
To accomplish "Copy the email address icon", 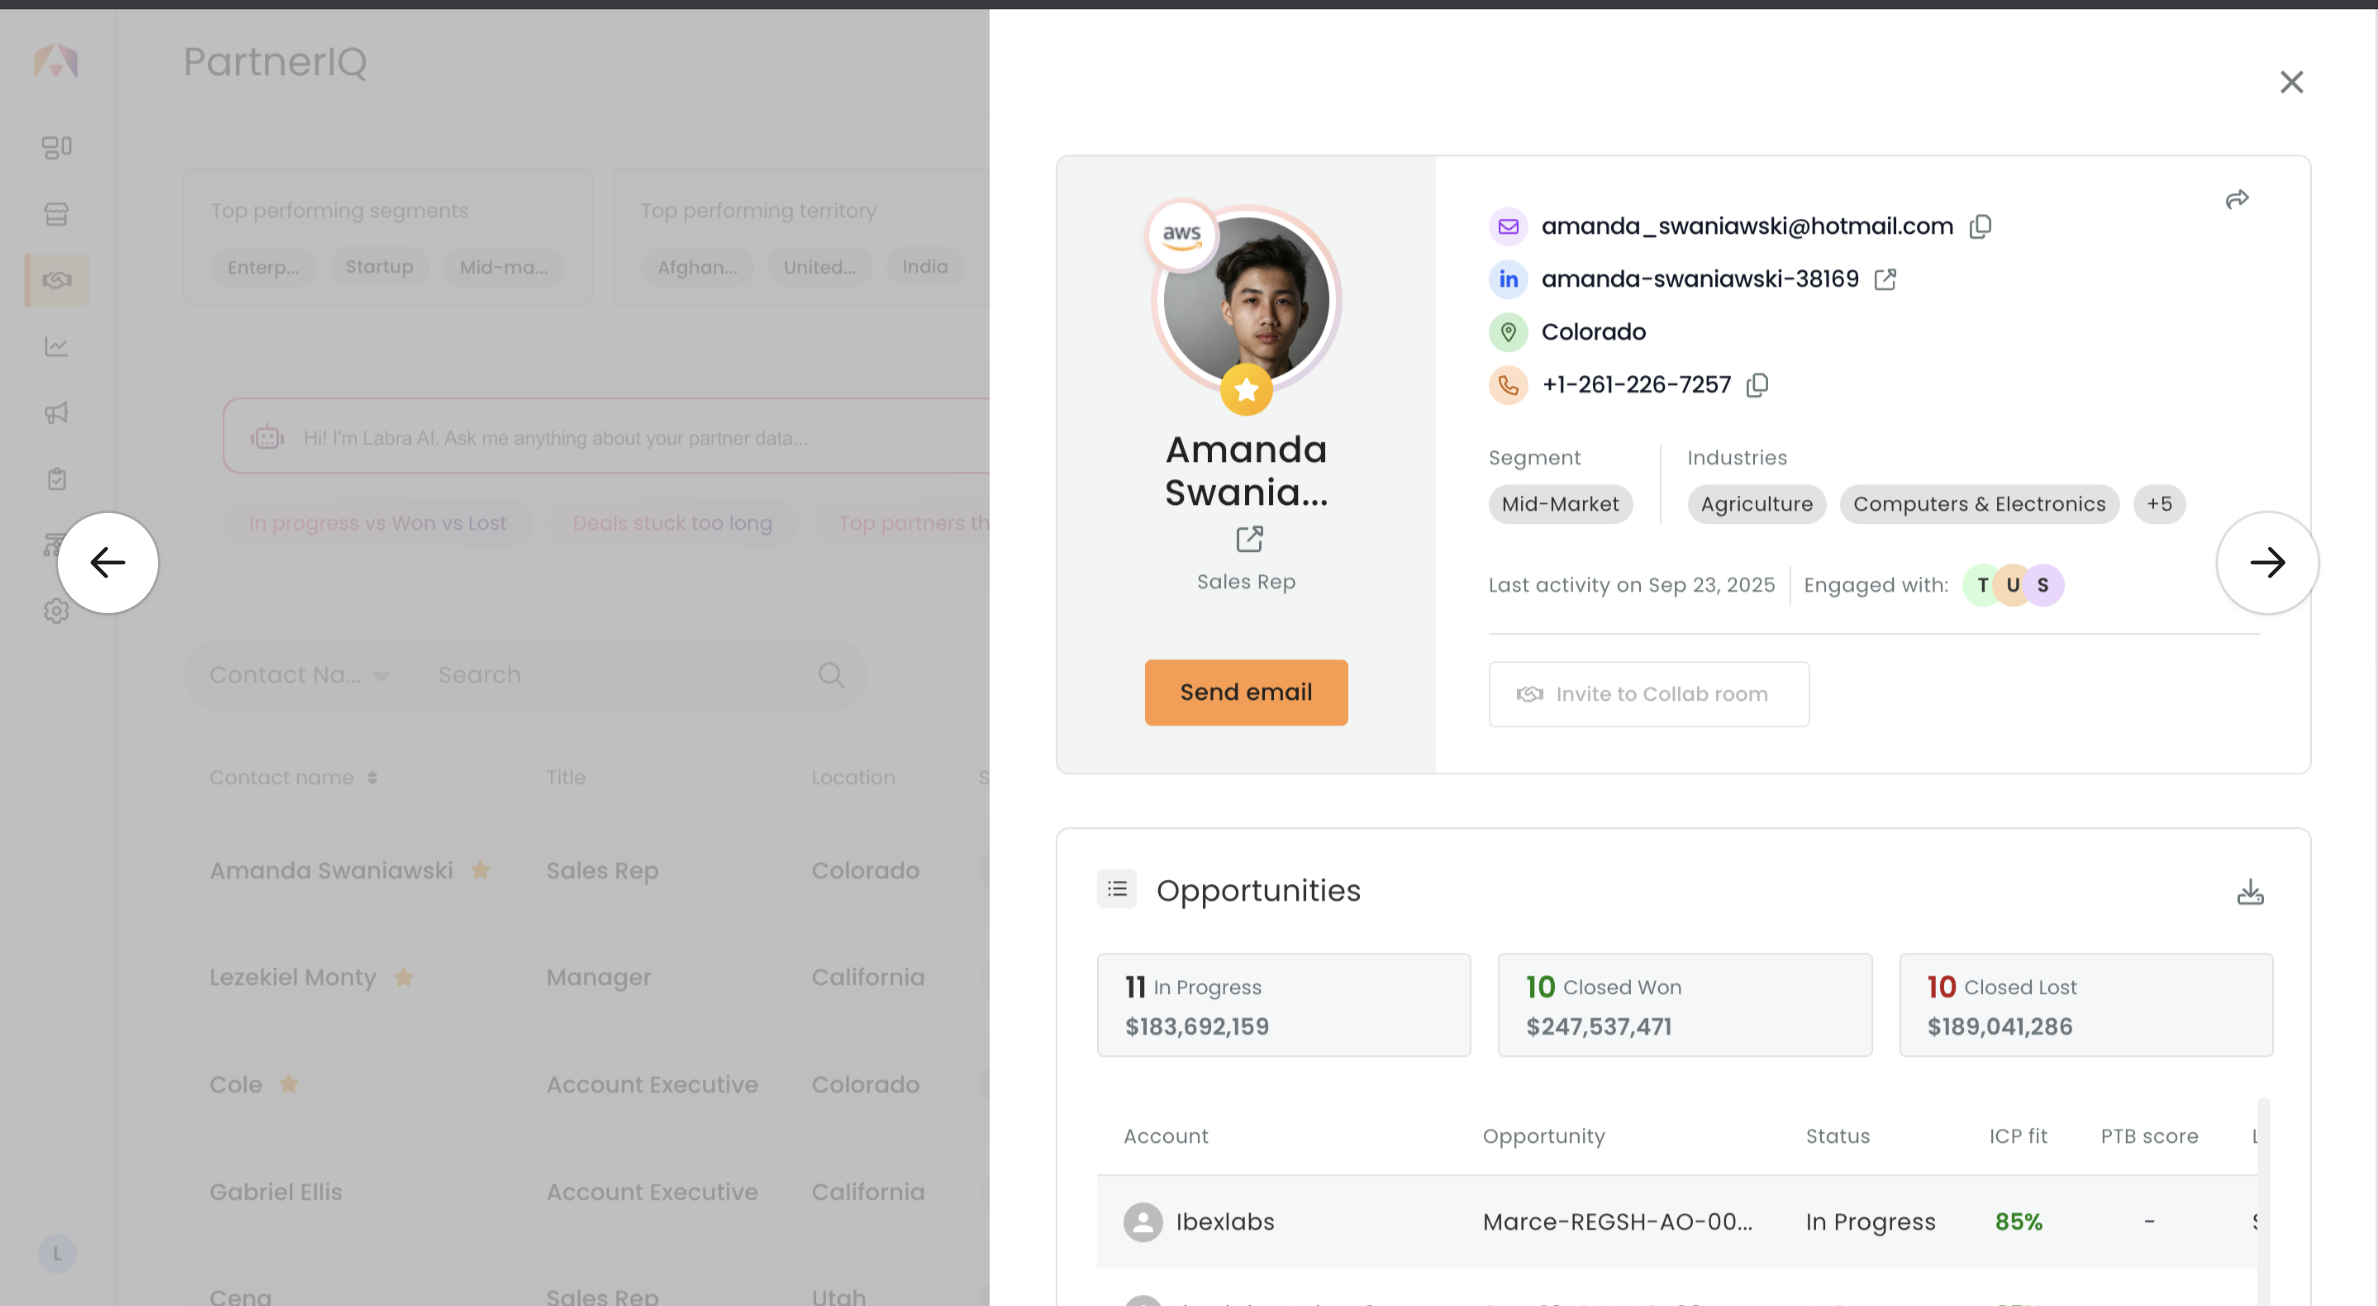I will point(1980,227).
